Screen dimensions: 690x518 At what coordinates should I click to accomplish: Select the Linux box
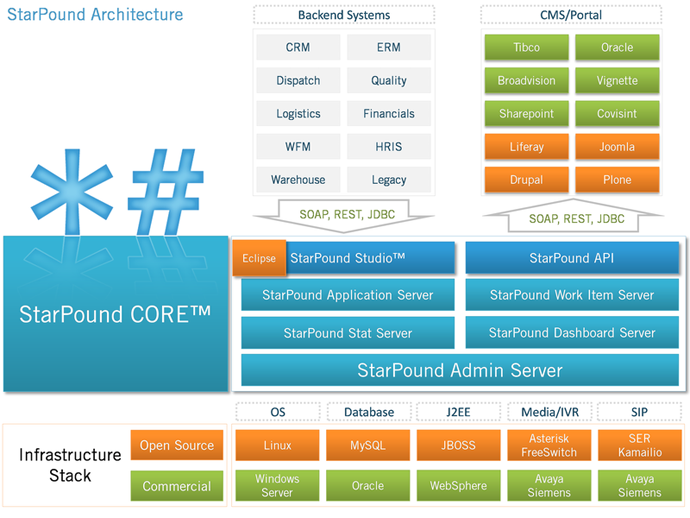[x=277, y=445]
